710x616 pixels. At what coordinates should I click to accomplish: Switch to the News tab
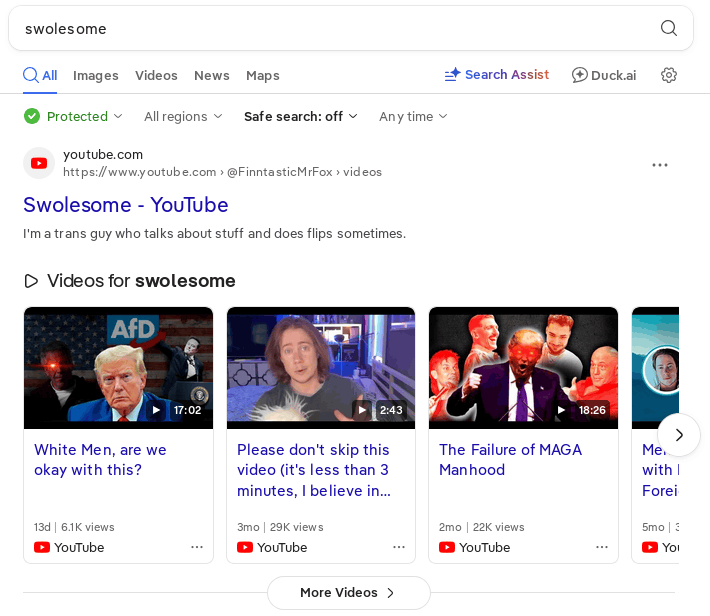click(212, 75)
